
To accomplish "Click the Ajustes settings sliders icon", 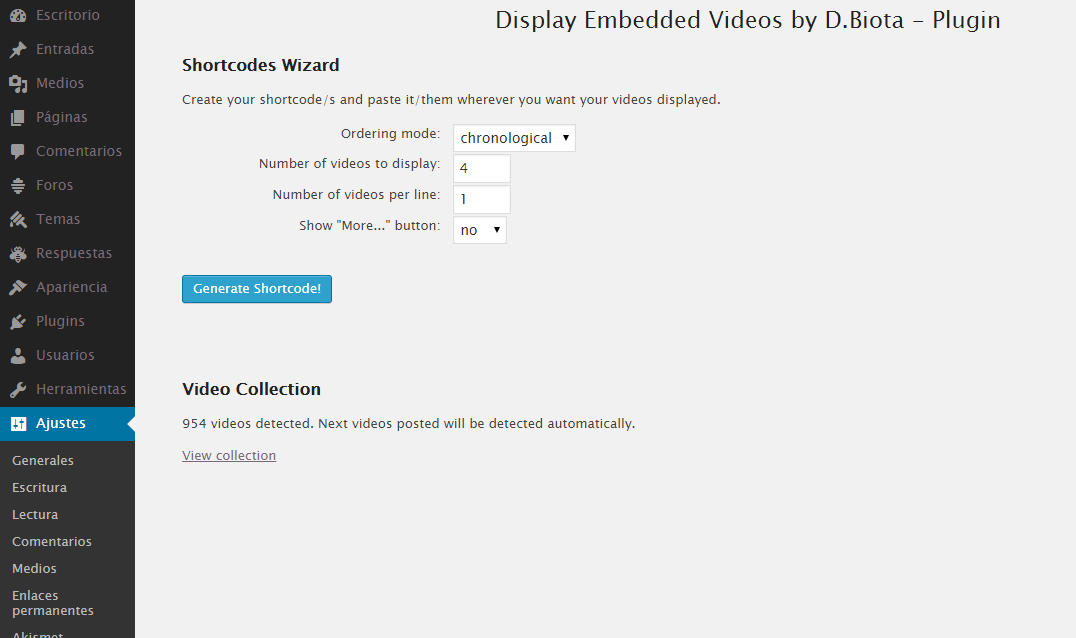I will (x=18, y=423).
